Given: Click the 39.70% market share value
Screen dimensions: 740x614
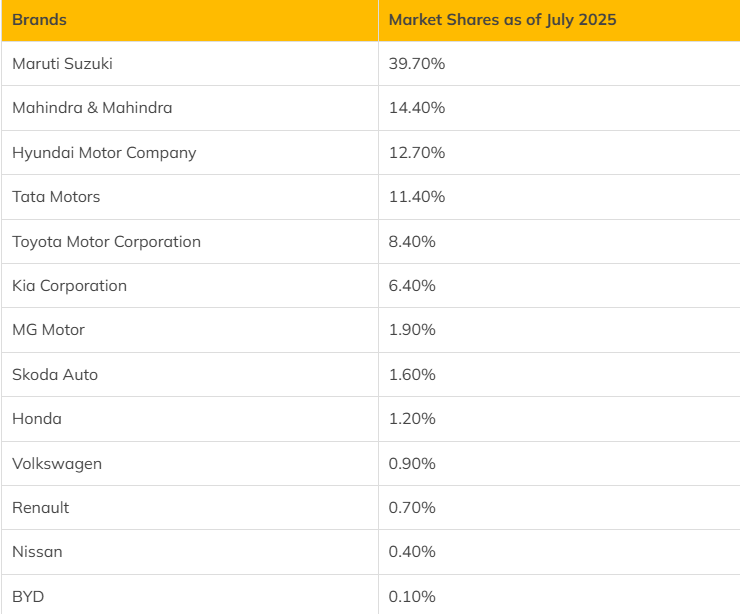Looking at the screenshot, I should (x=417, y=64).
